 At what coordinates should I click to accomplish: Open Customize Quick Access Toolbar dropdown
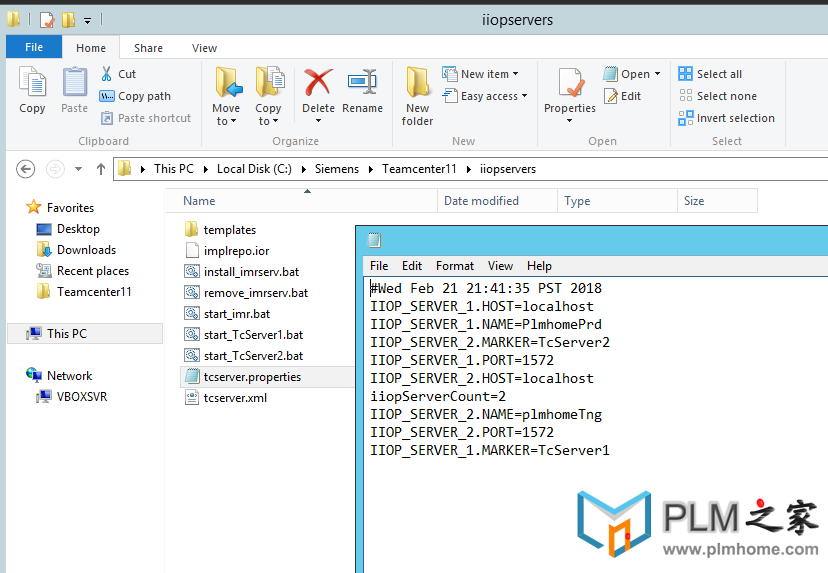point(88,21)
